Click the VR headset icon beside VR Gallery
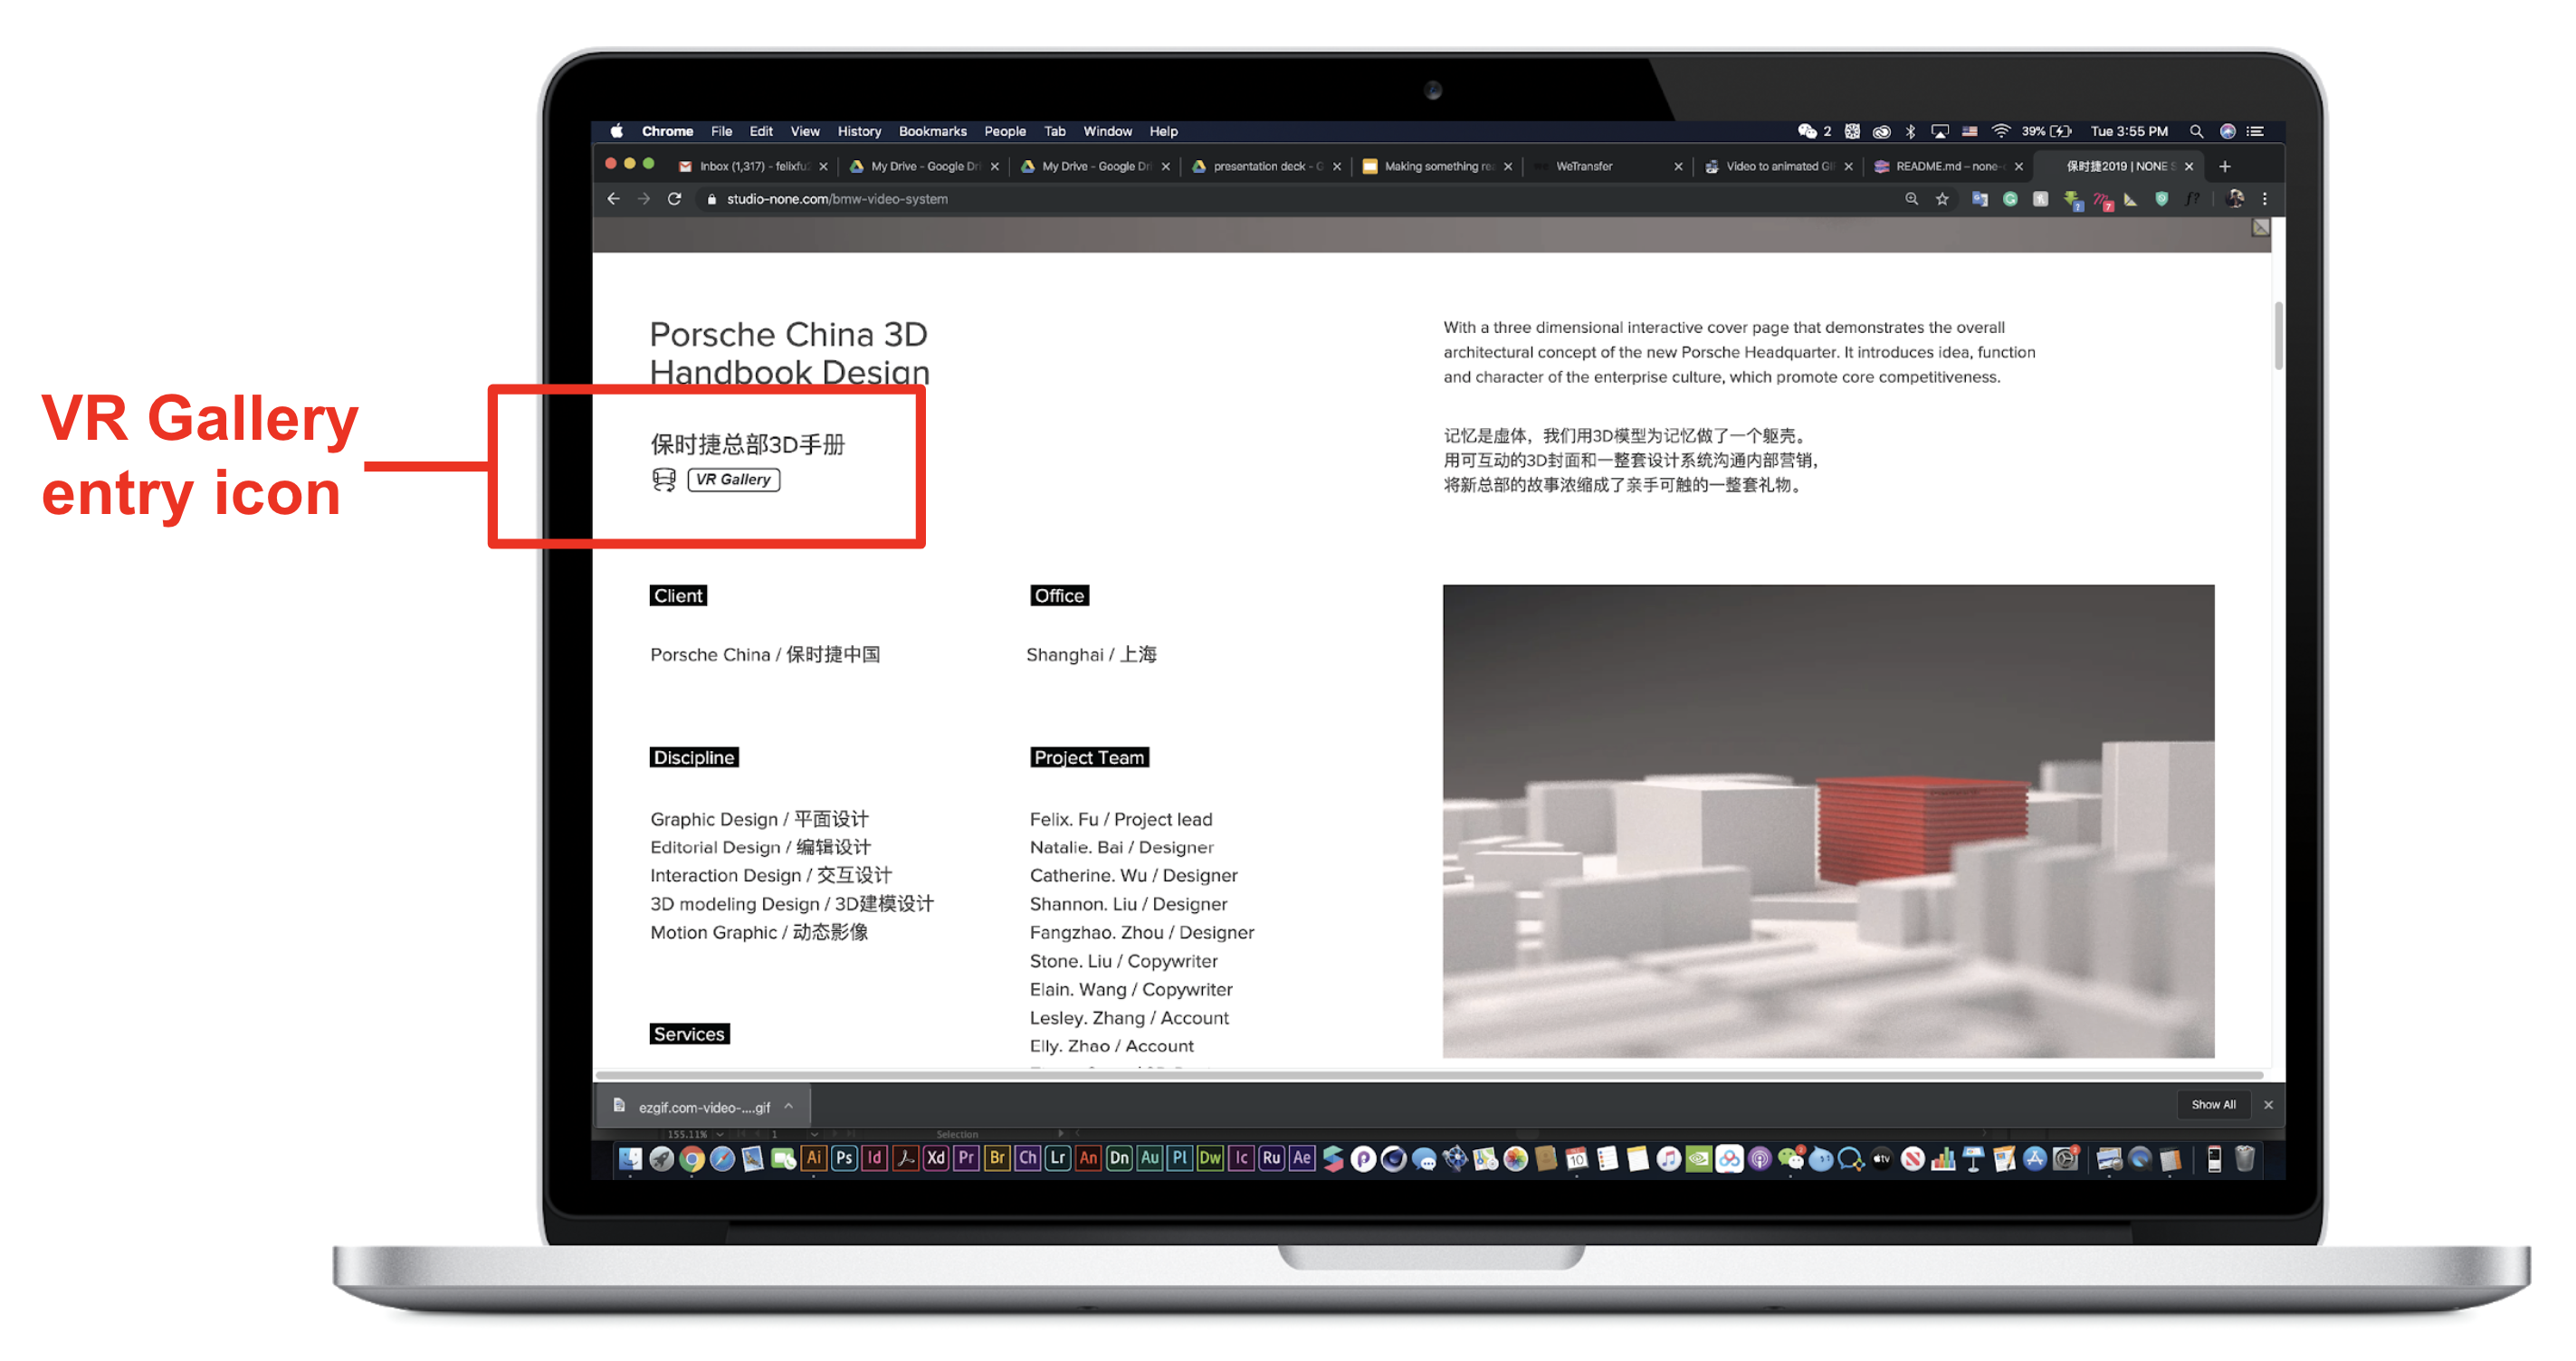The width and height of the screenshot is (2576, 1361). click(x=663, y=480)
